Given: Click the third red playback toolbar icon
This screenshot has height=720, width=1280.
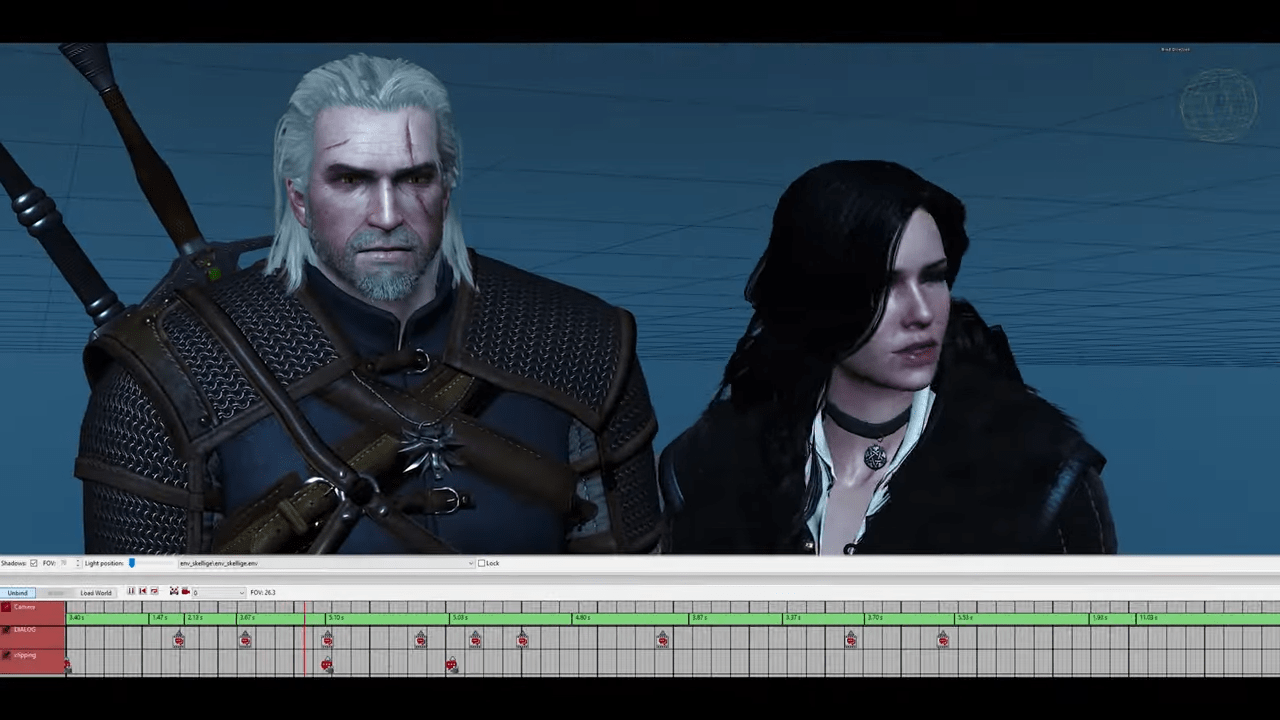Looking at the screenshot, I should pos(154,591).
